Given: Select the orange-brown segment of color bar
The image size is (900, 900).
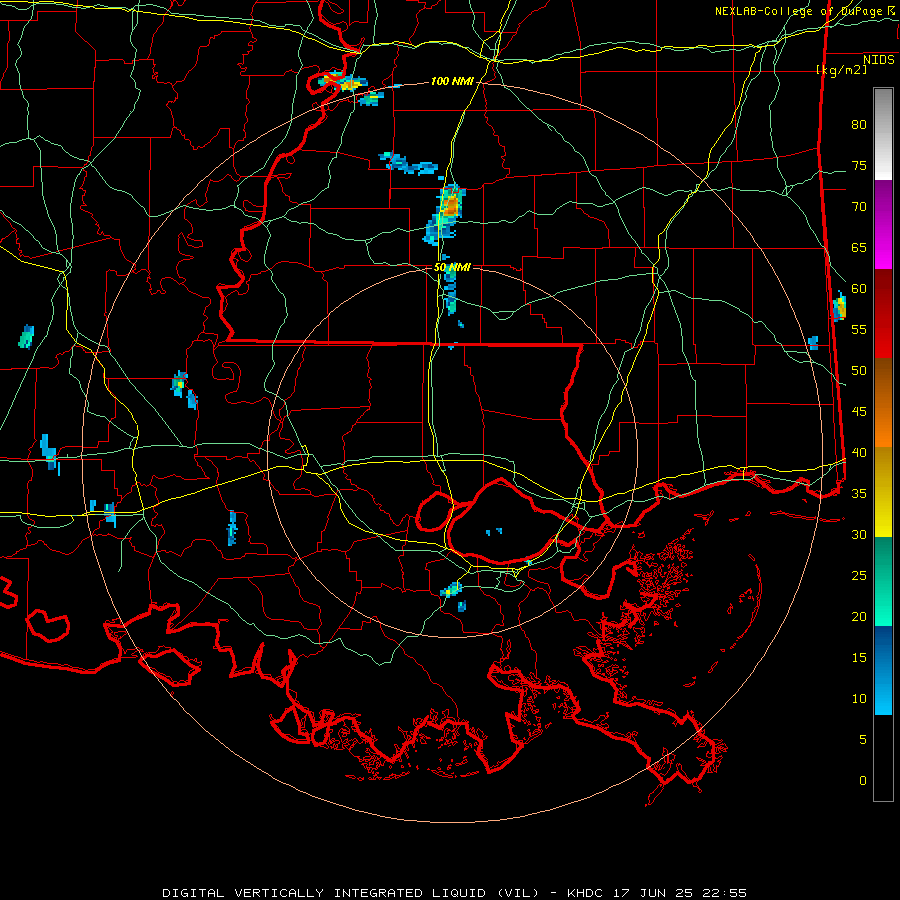Looking at the screenshot, I should tap(883, 404).
